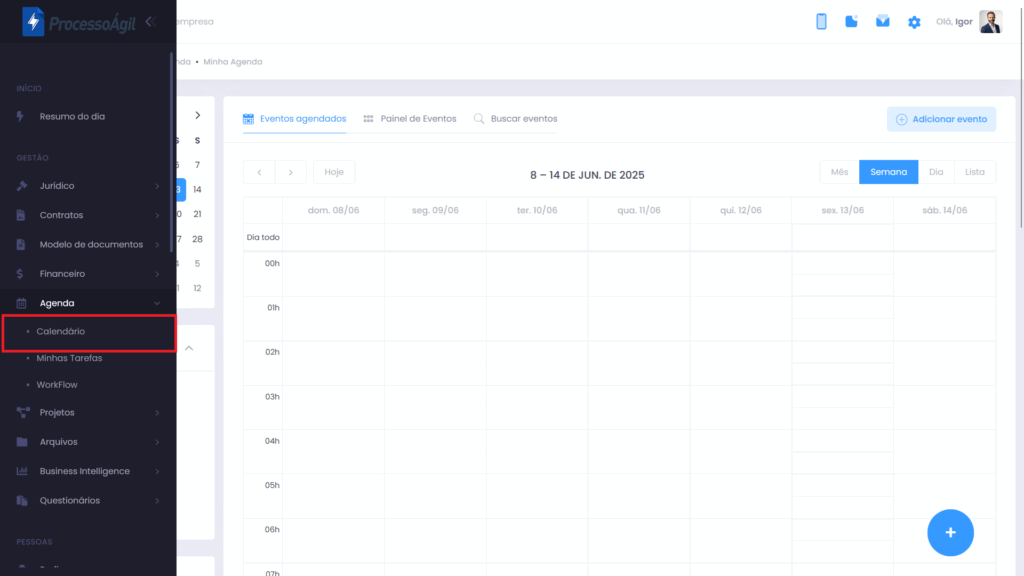The image size is (1024, 576).
Task: Click the Arquivos folder icon
Action: click(22, 441)
